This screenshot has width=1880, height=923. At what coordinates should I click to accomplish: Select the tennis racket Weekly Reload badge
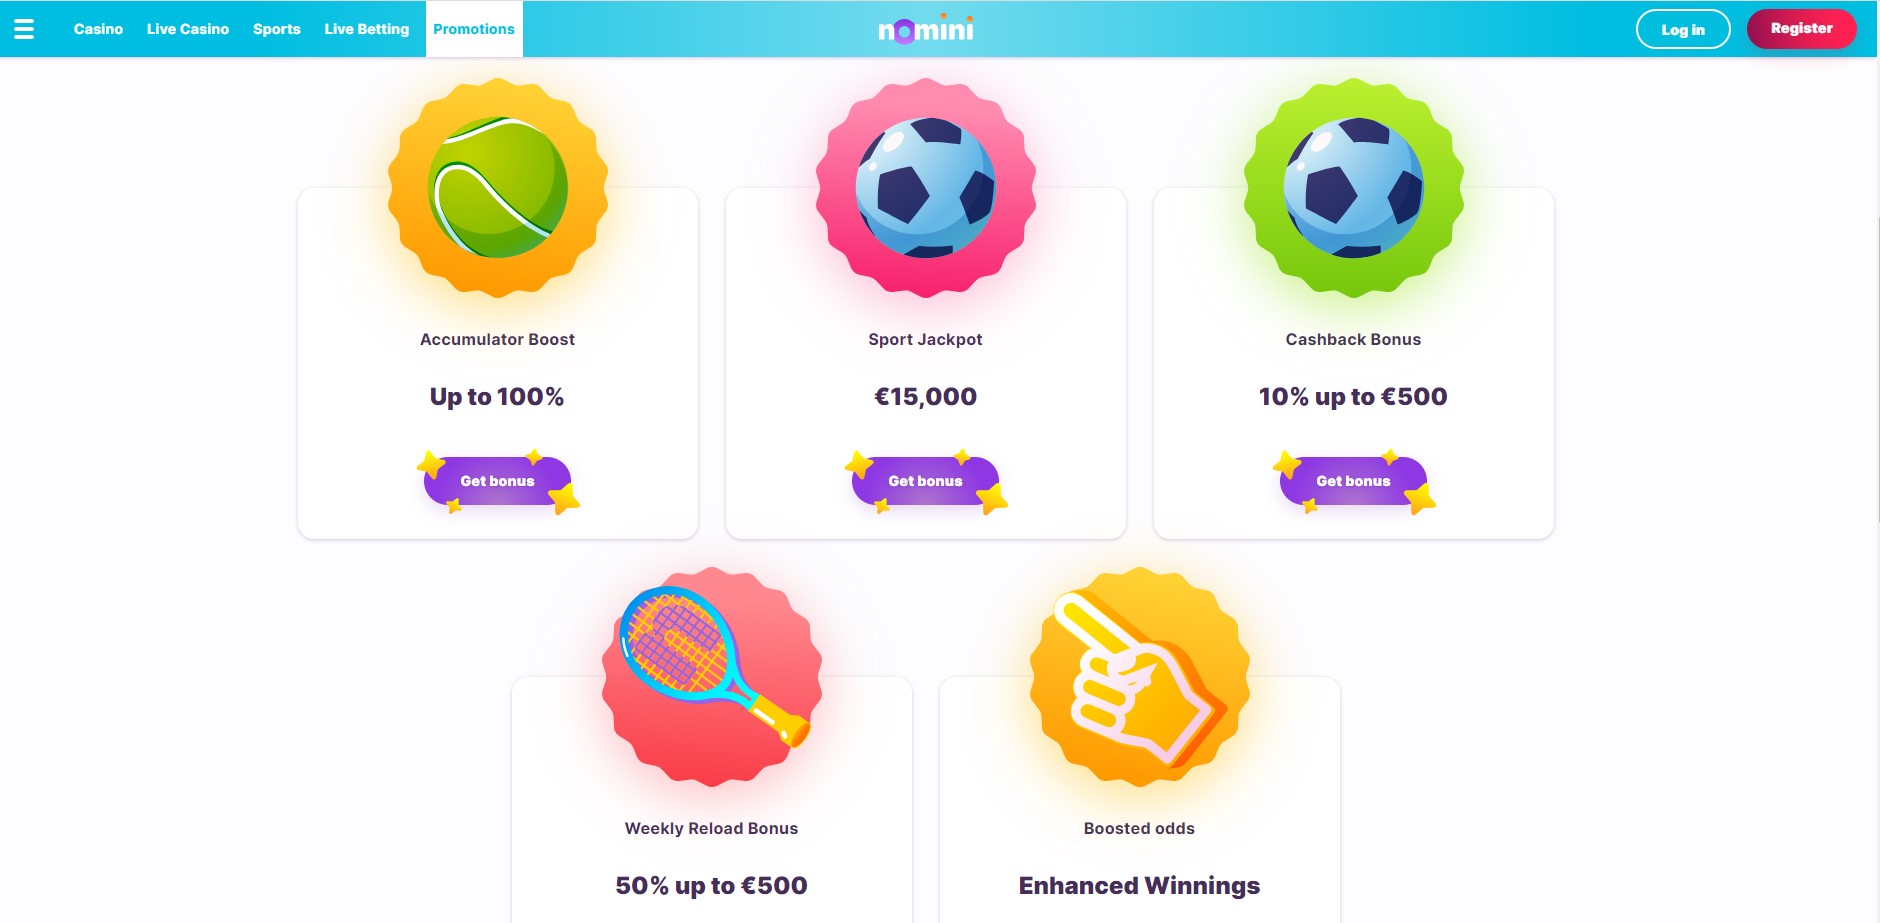712,677
